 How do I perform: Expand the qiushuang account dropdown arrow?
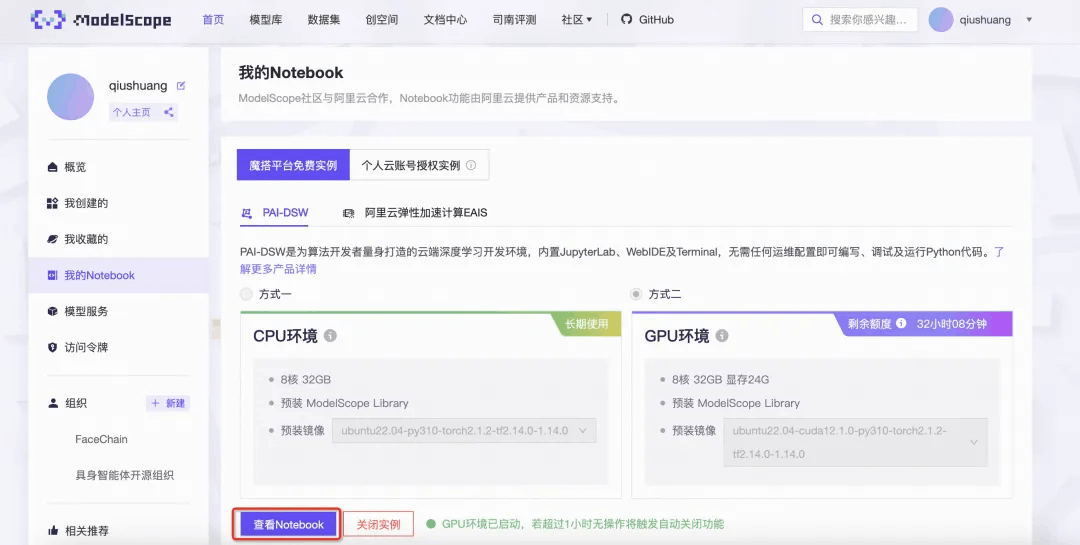point(1029,20)
